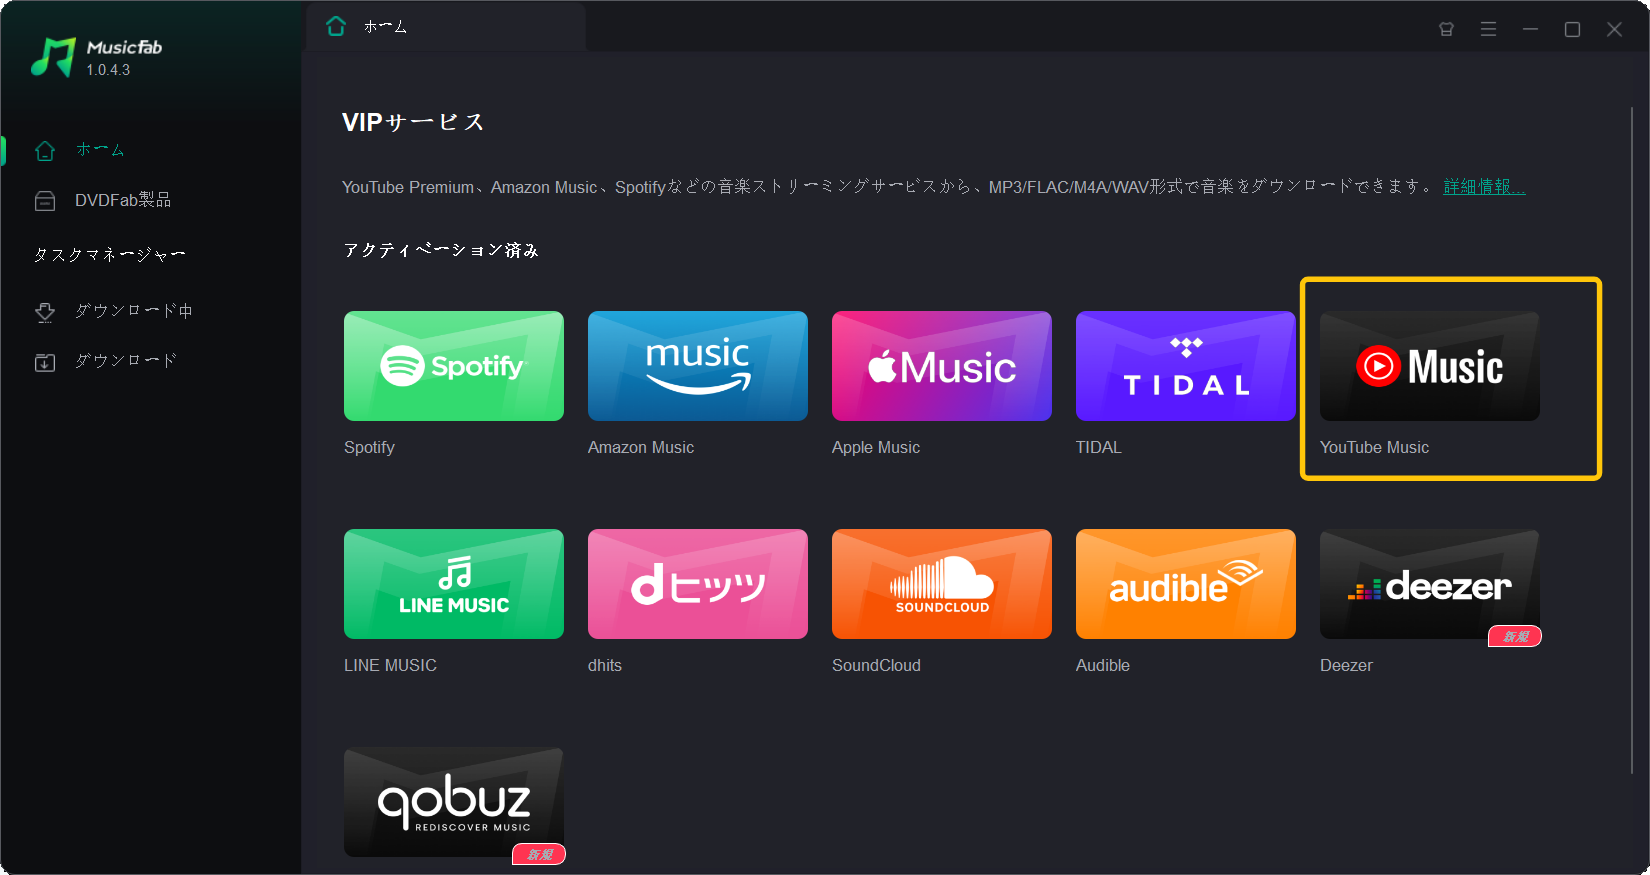
Task: Open the Spotify service tile
Action: coord(453,366)
